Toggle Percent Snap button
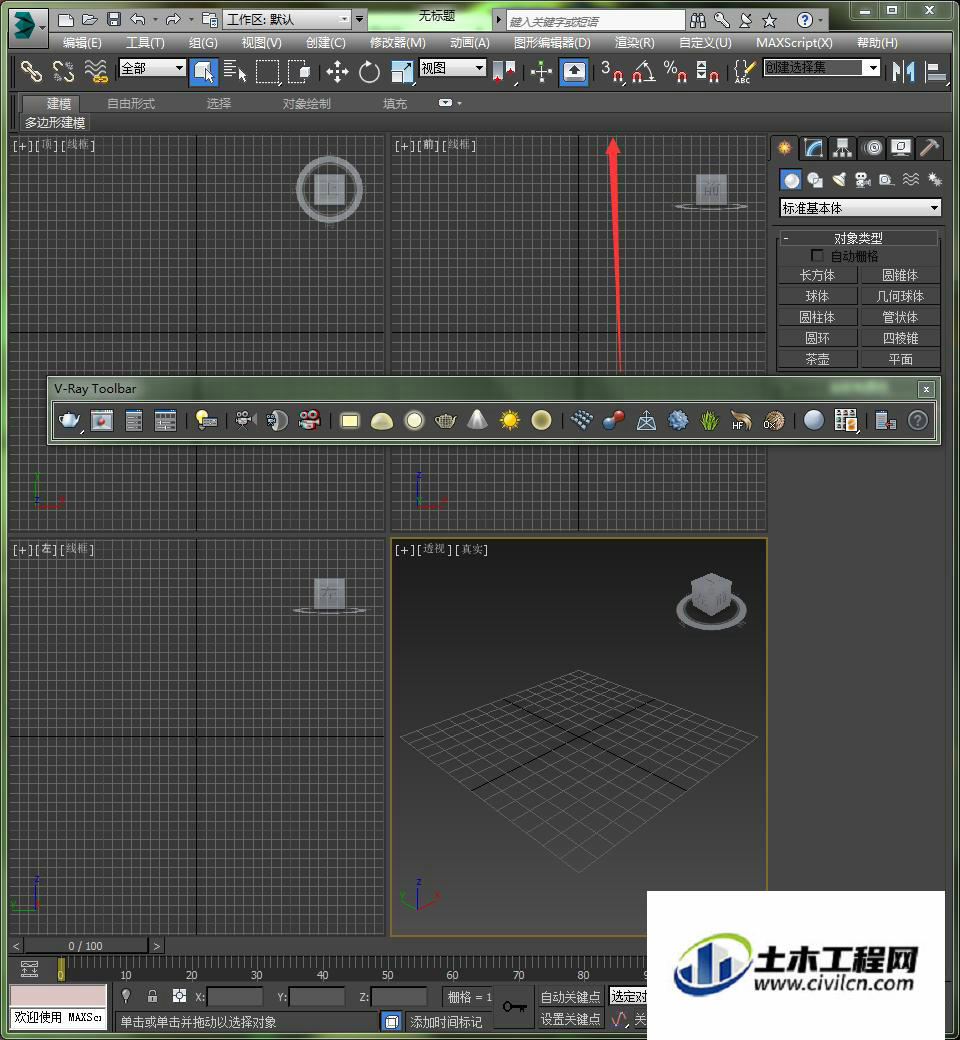 point(675,72)
